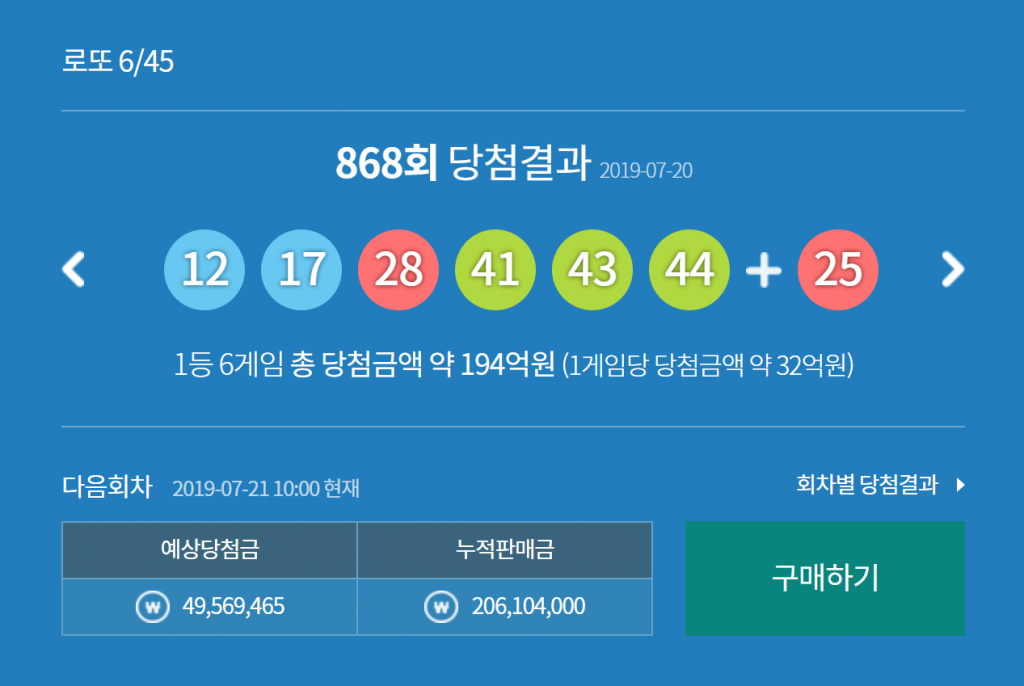
Task: Open the 회차별 당첨결과 link
Action: point(867,486)
